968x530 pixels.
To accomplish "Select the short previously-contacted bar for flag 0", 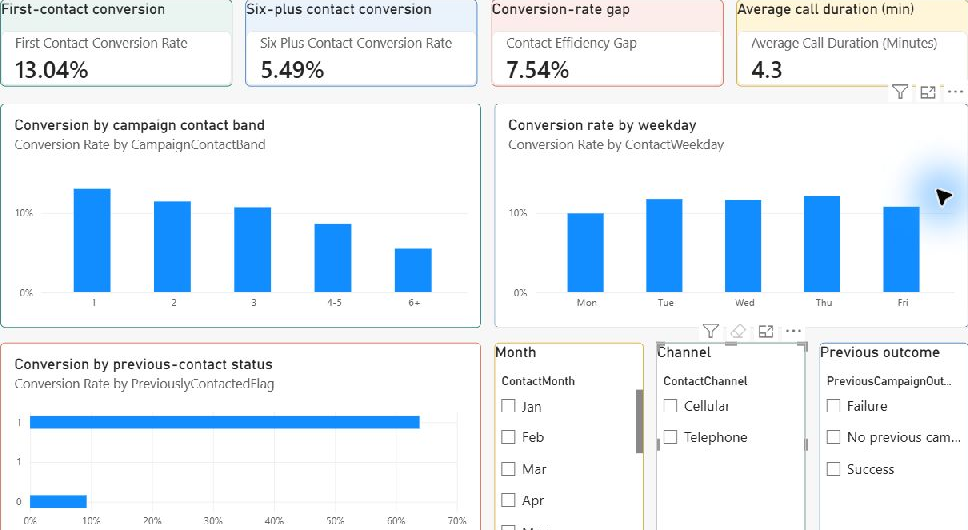I will pyautogui.click(x=58, y=502).
